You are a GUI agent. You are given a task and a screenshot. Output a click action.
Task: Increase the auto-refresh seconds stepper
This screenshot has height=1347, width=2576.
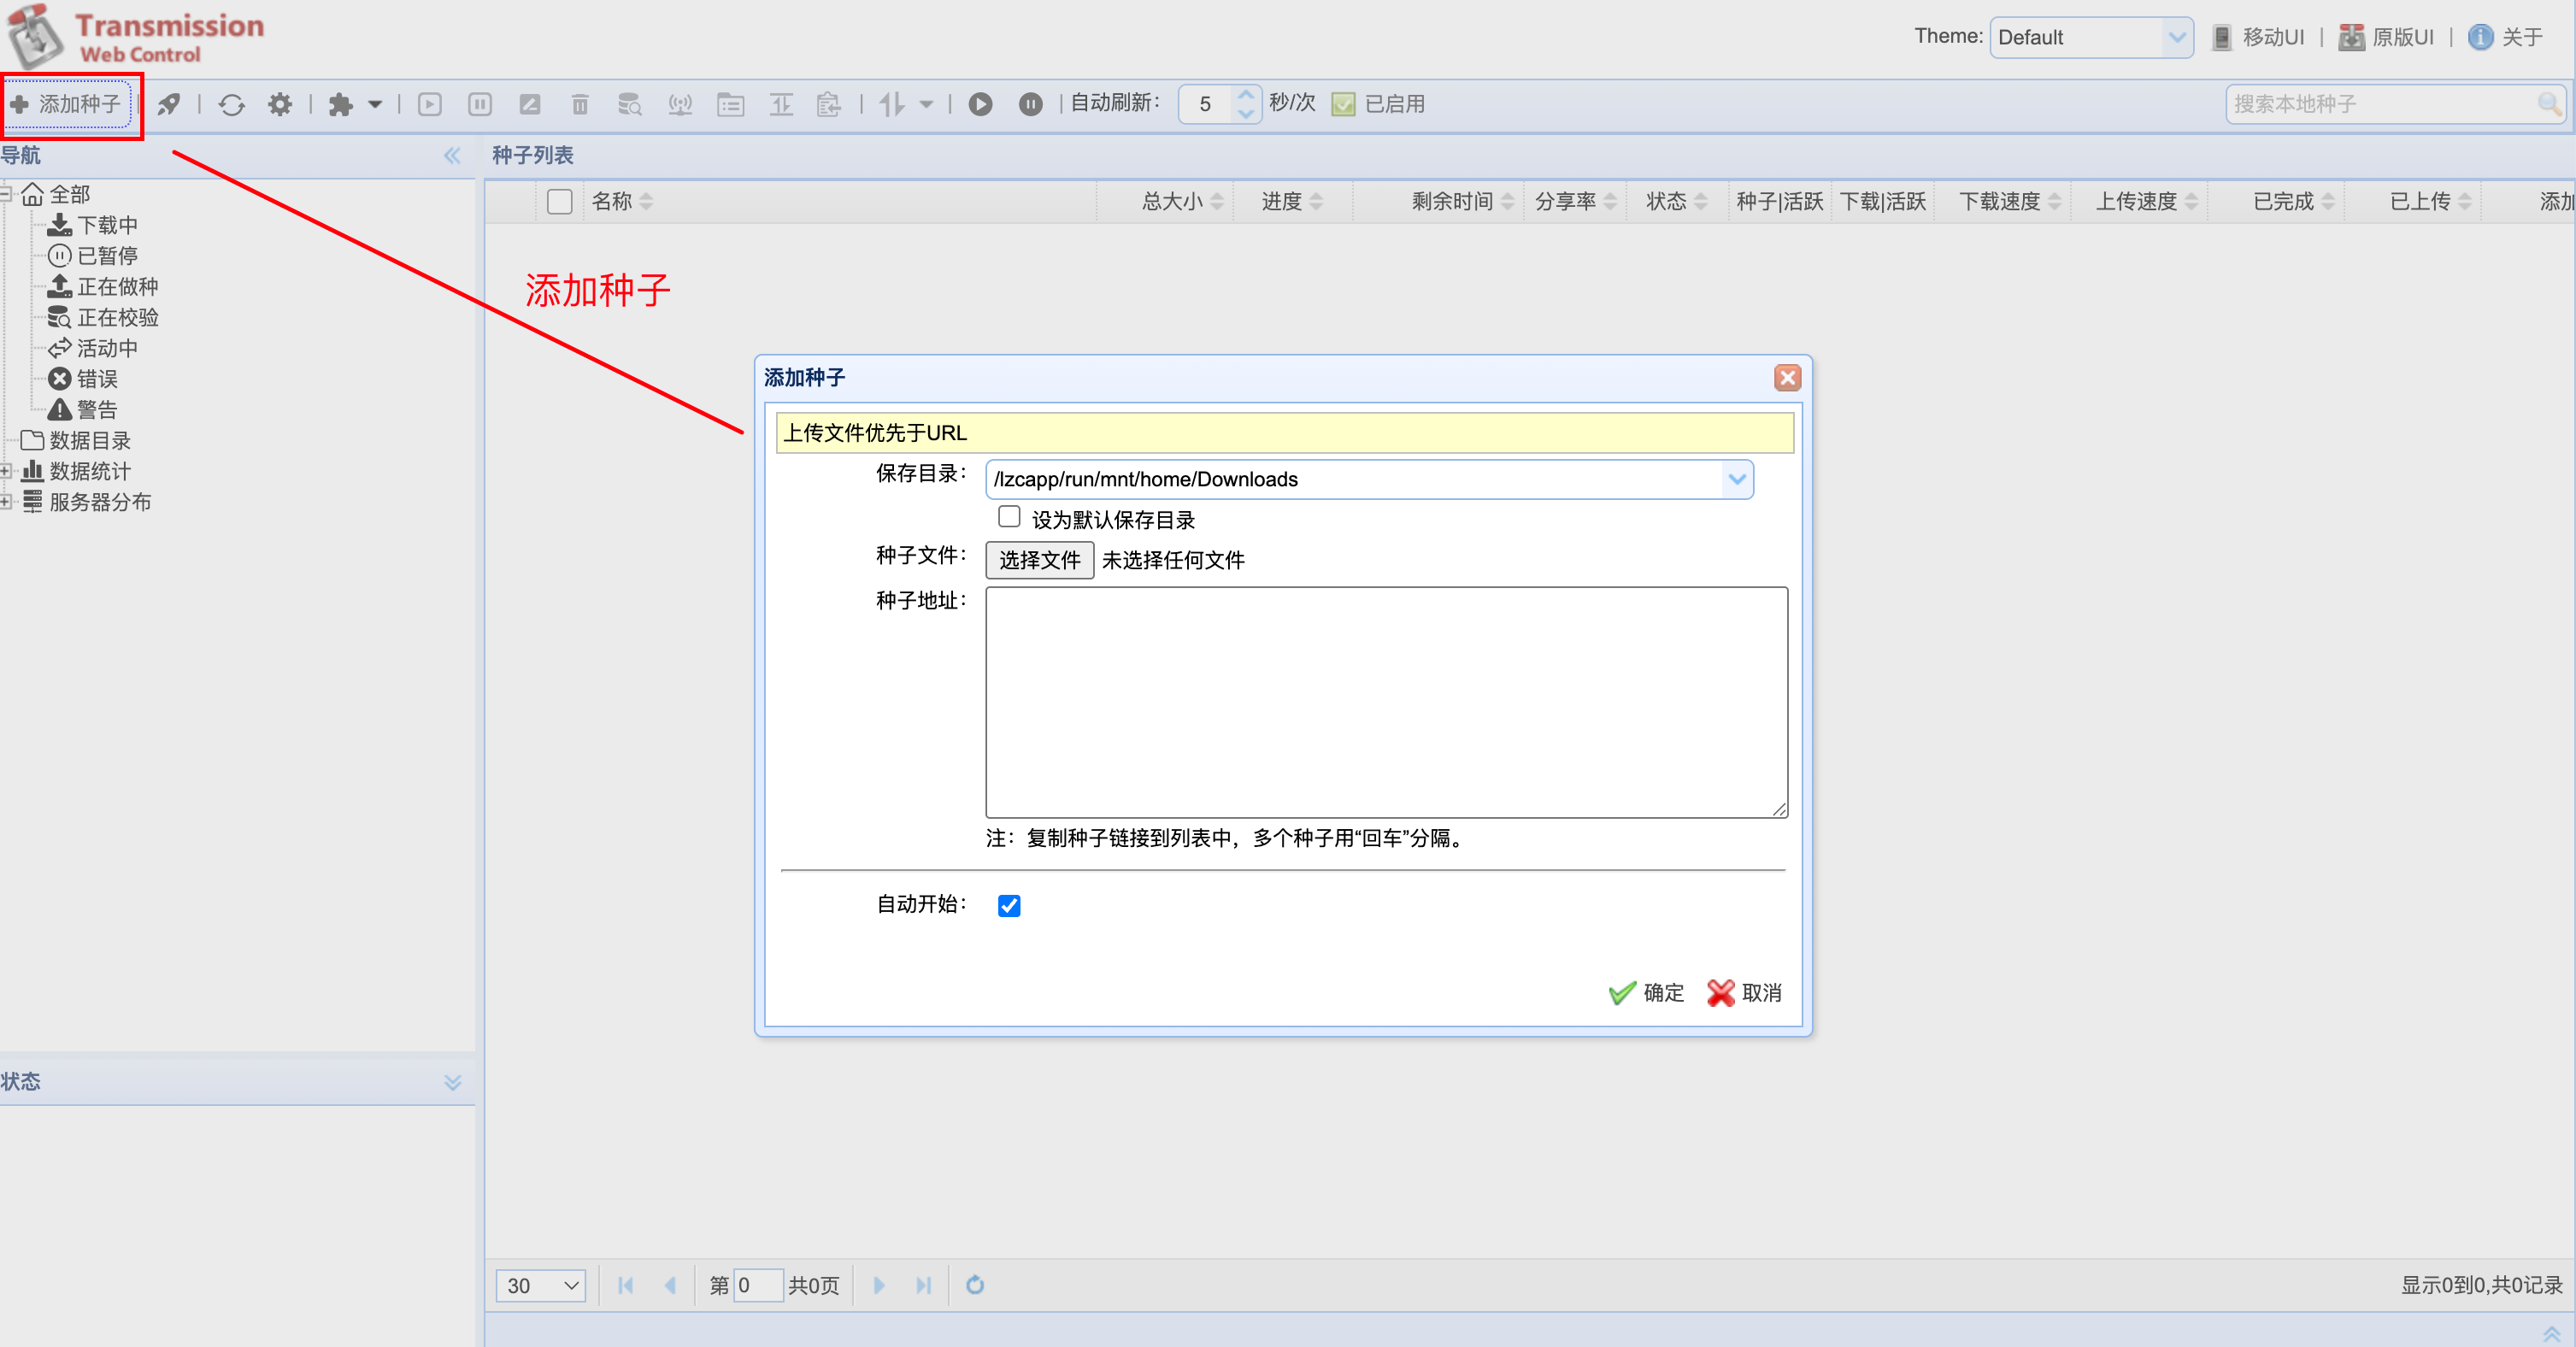coord(1246,95)
